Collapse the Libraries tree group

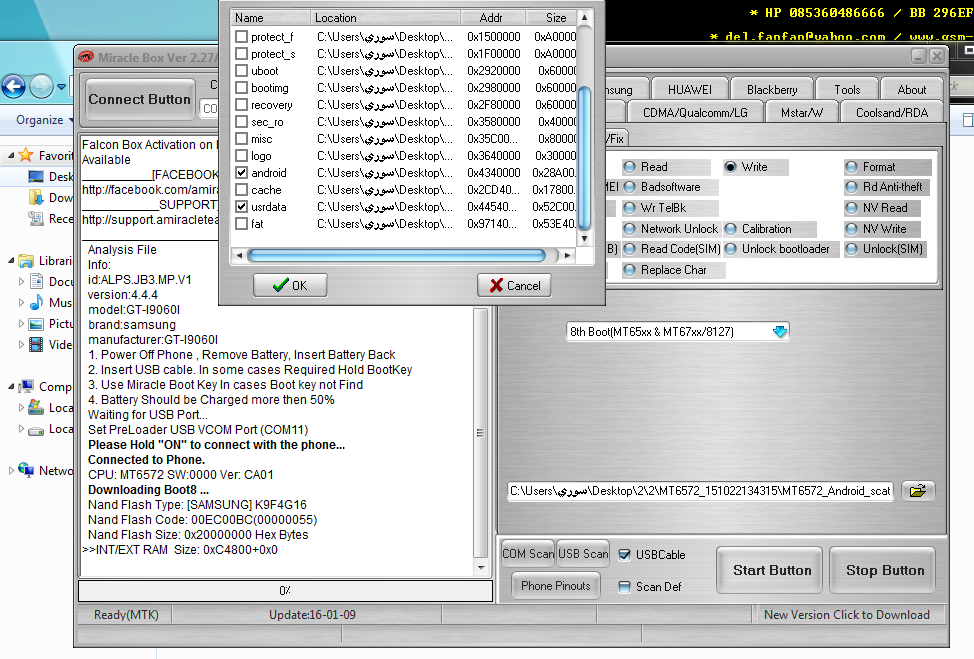(x=11, y=261)
